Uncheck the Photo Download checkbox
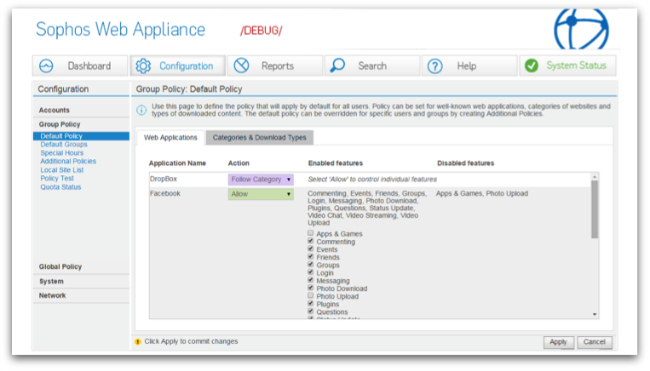 [310, 288]
